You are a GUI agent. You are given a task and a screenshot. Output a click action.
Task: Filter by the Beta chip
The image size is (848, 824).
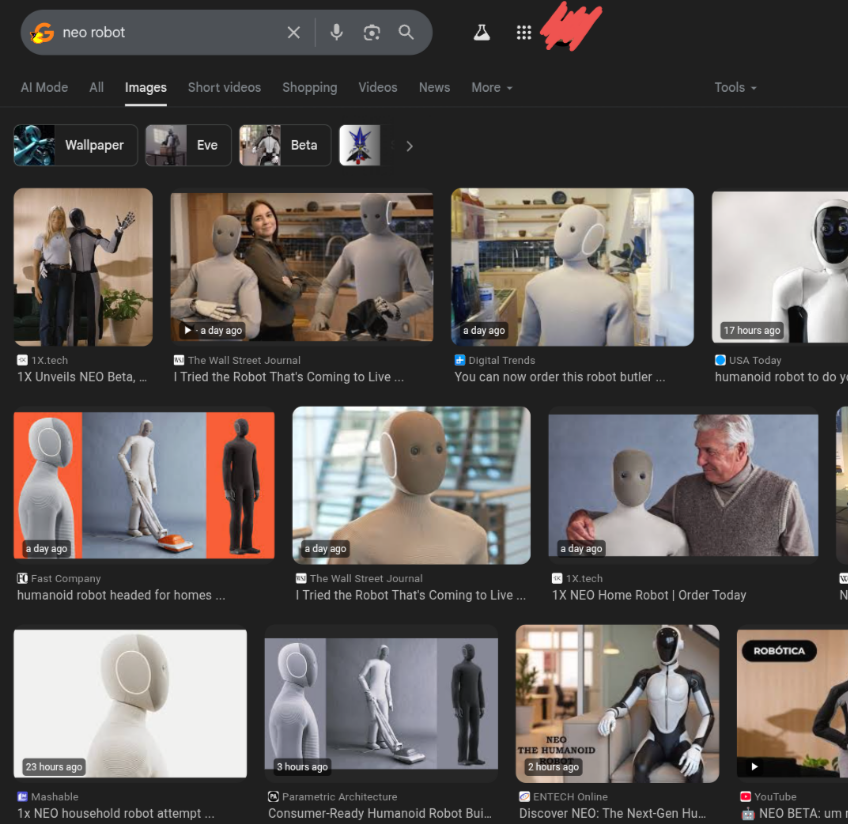coord(285,145)
